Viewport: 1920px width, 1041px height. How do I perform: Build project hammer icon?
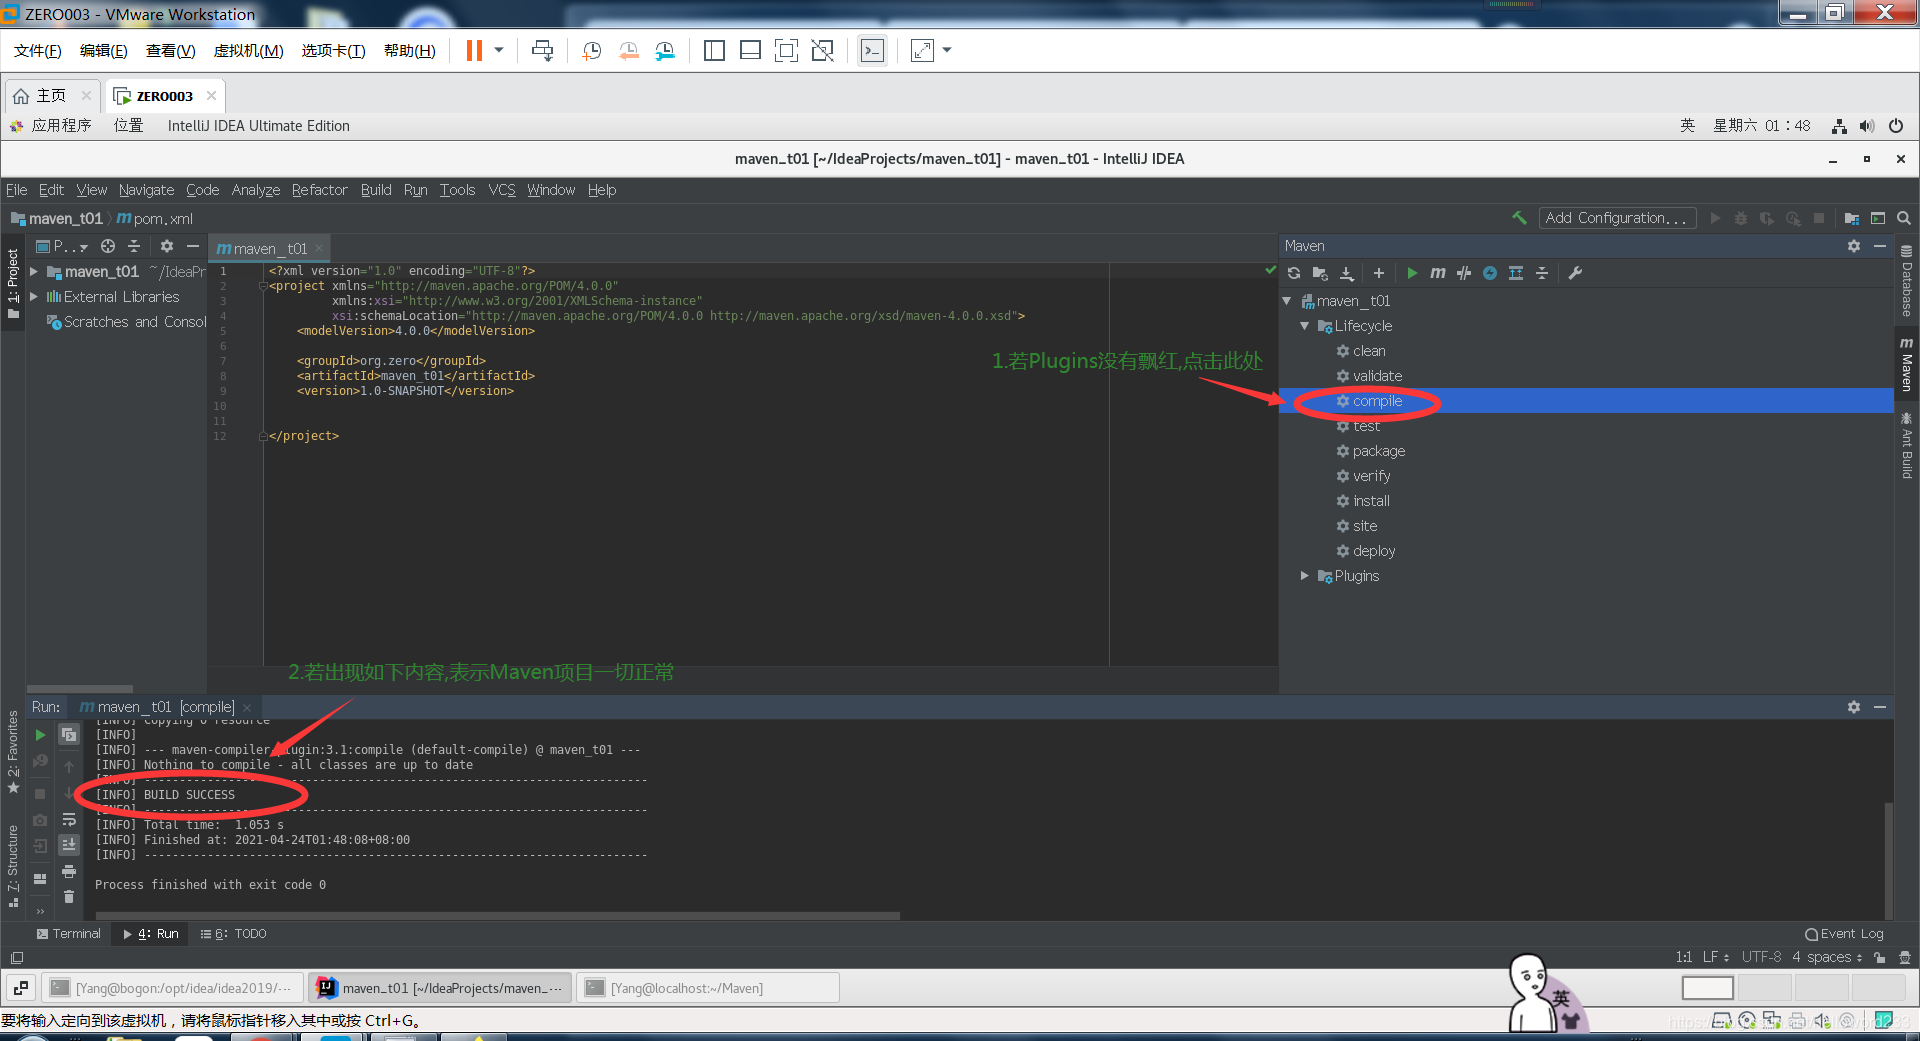pyautogui.click(x=1519, y=218)
